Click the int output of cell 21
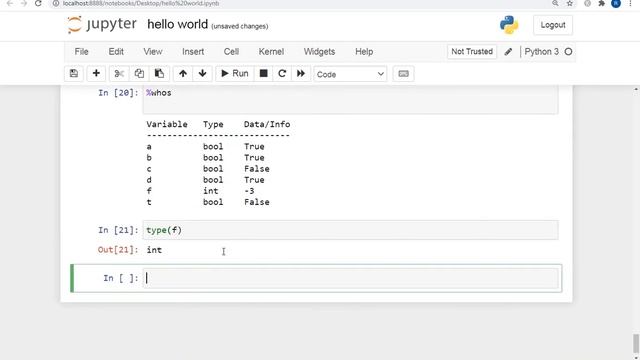This screenshot has height=360, width=640. 154,250
